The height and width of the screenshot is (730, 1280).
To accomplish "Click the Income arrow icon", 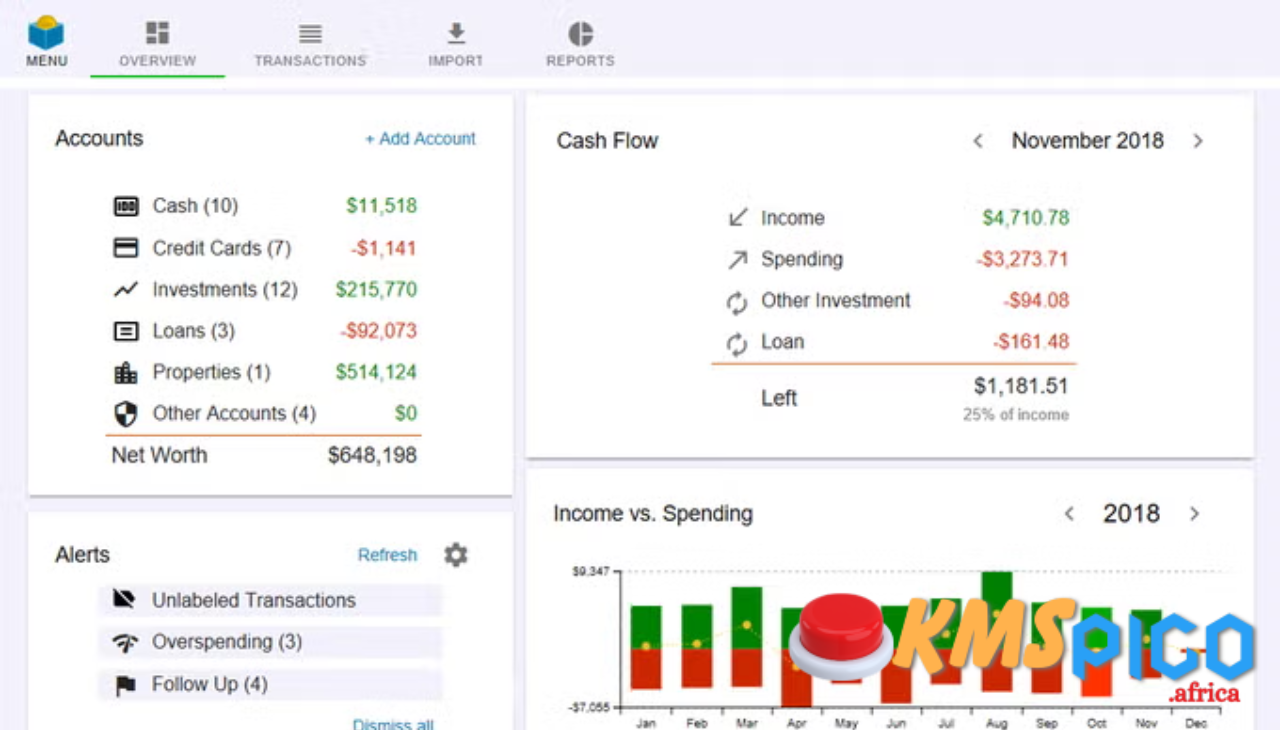I will 737,218.
